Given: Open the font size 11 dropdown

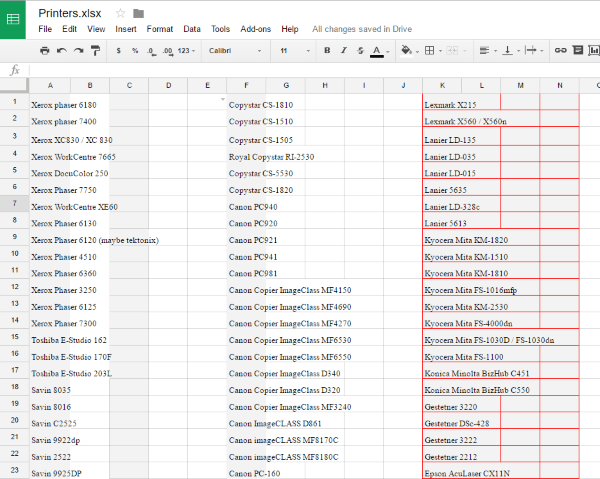Looking at the screenshot, I should click(291, 50).
